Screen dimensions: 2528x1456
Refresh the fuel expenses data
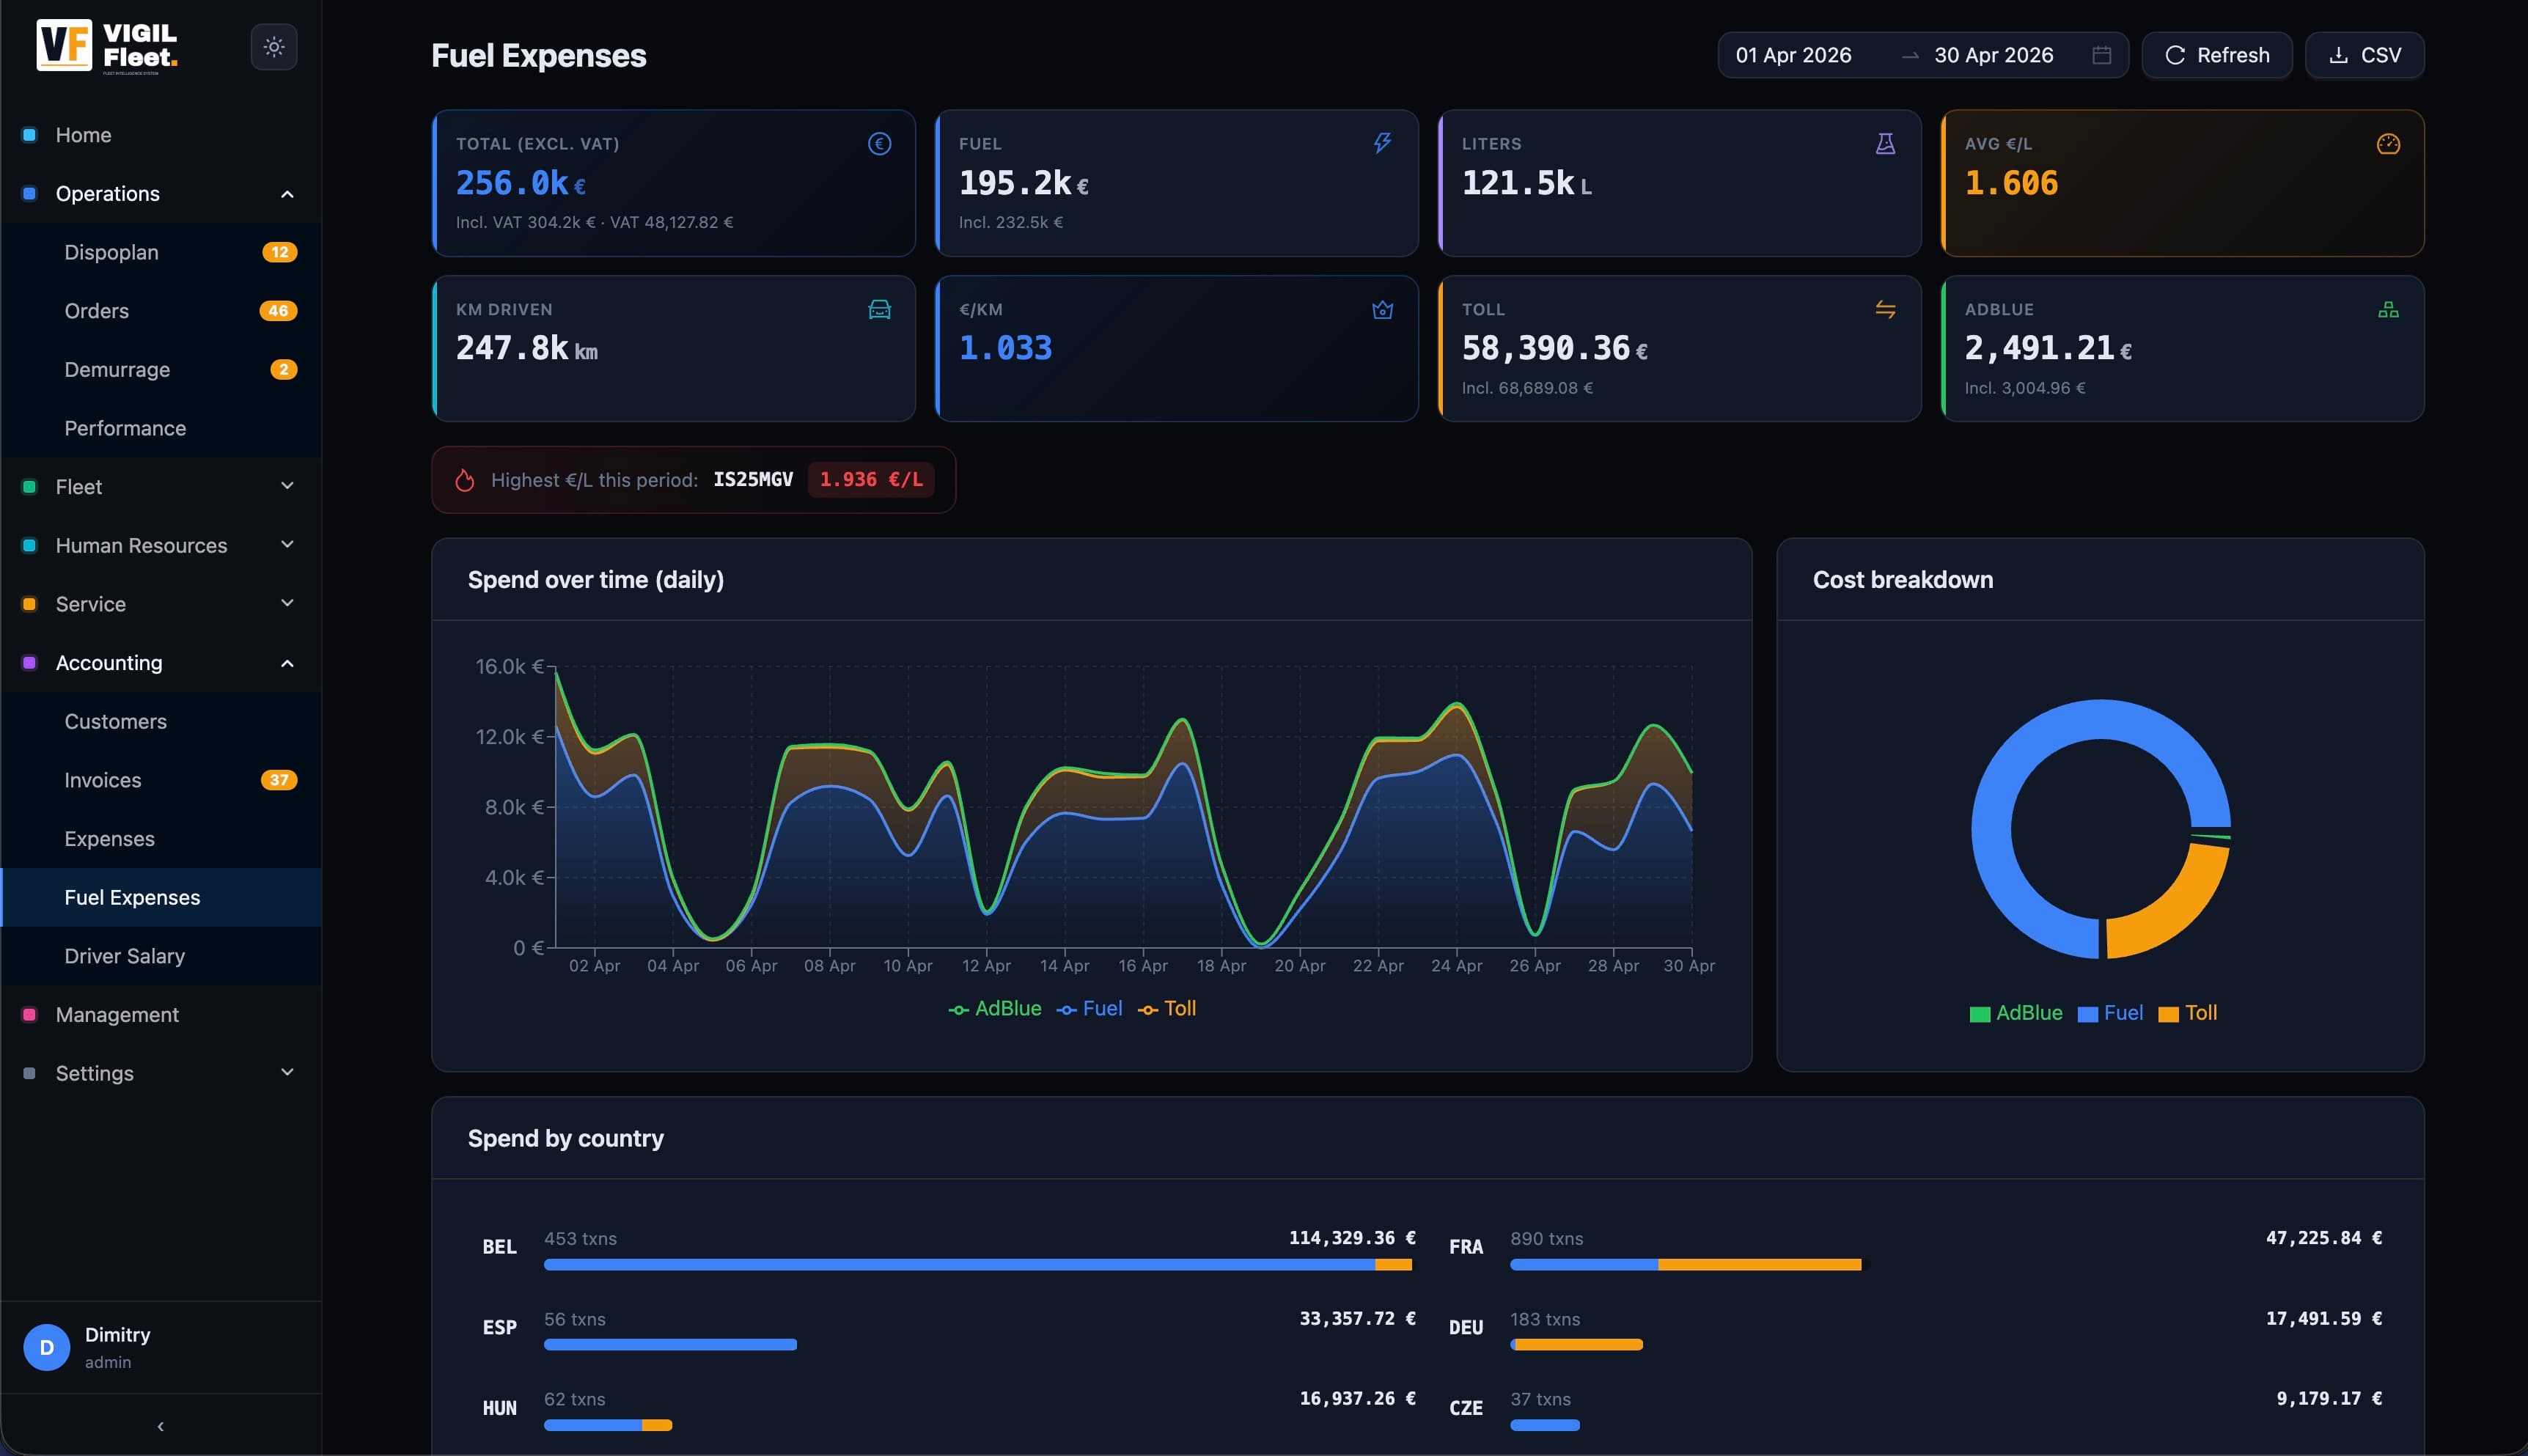click(2216, 55)
